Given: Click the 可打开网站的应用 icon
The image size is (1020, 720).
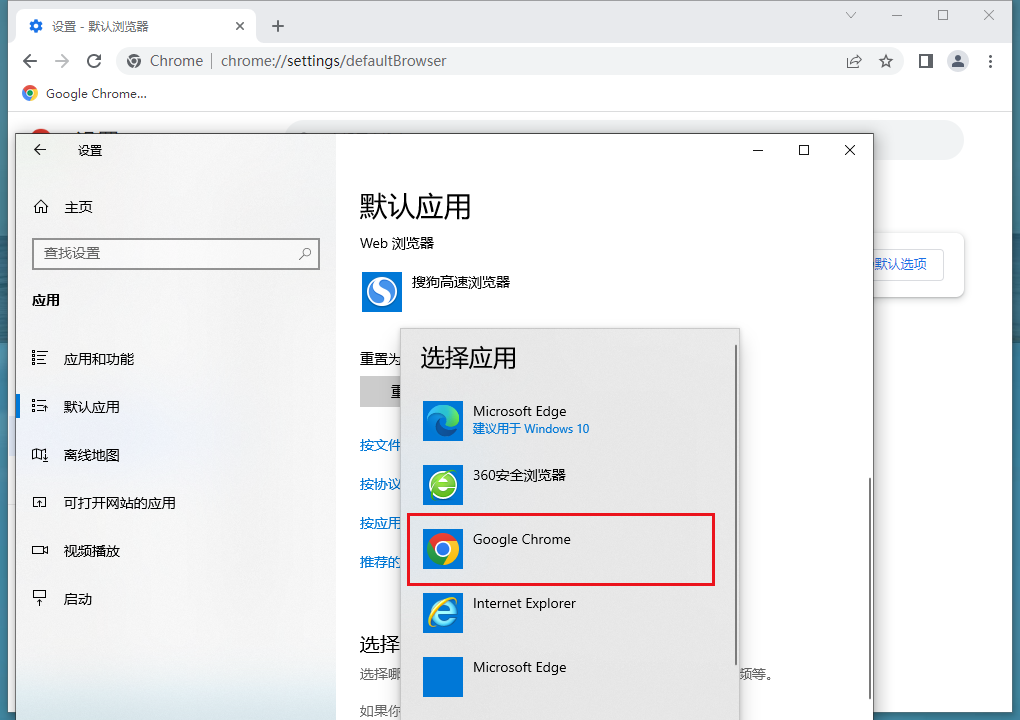Looking at the screenshot, I should [40, 502].
